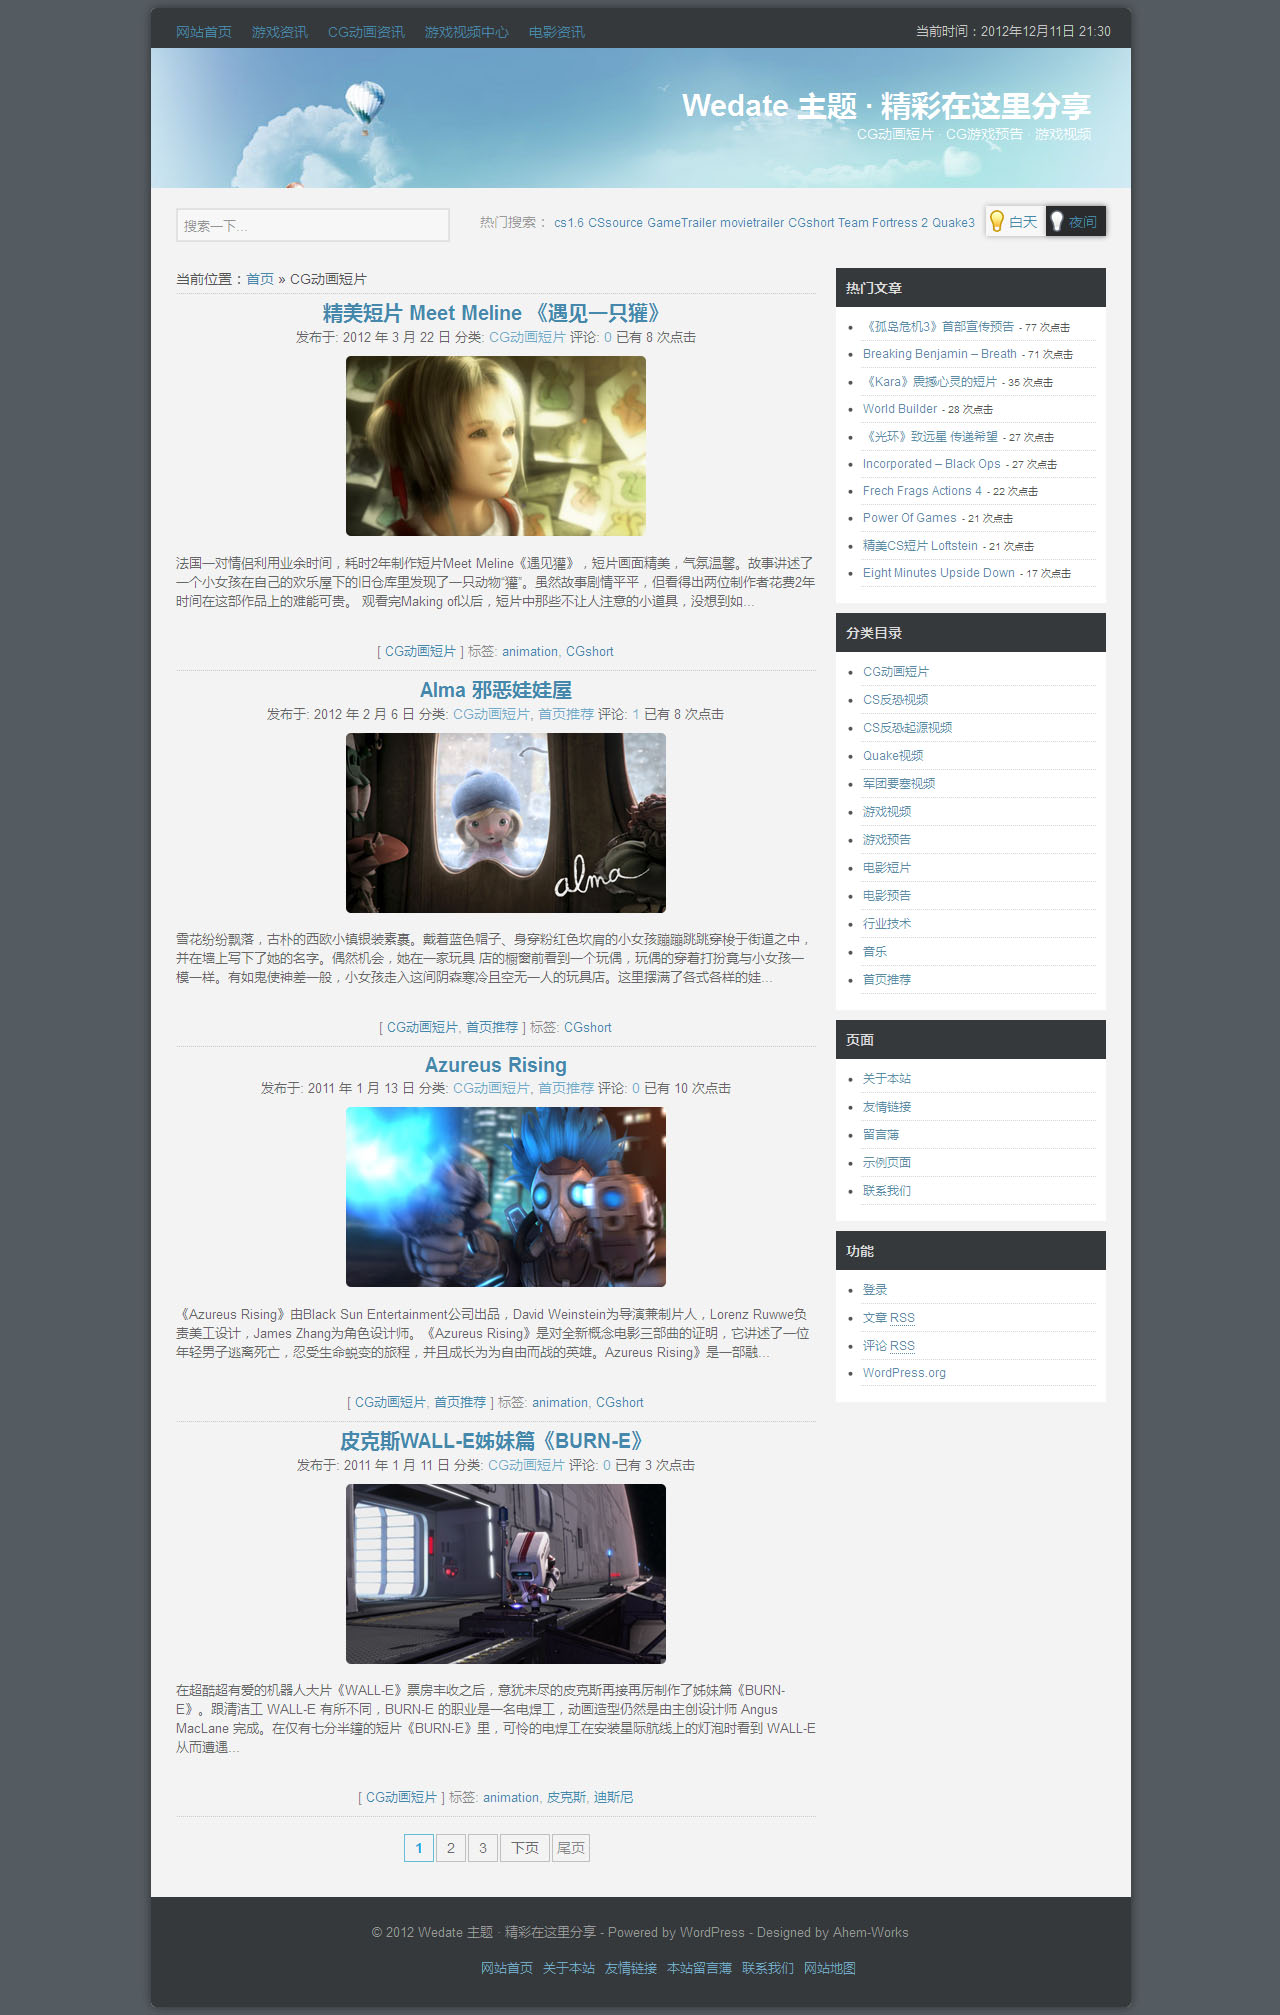Click hot search term GameTrailer
Viewport: 1280px width, 2015px height.
pos(681,223)
